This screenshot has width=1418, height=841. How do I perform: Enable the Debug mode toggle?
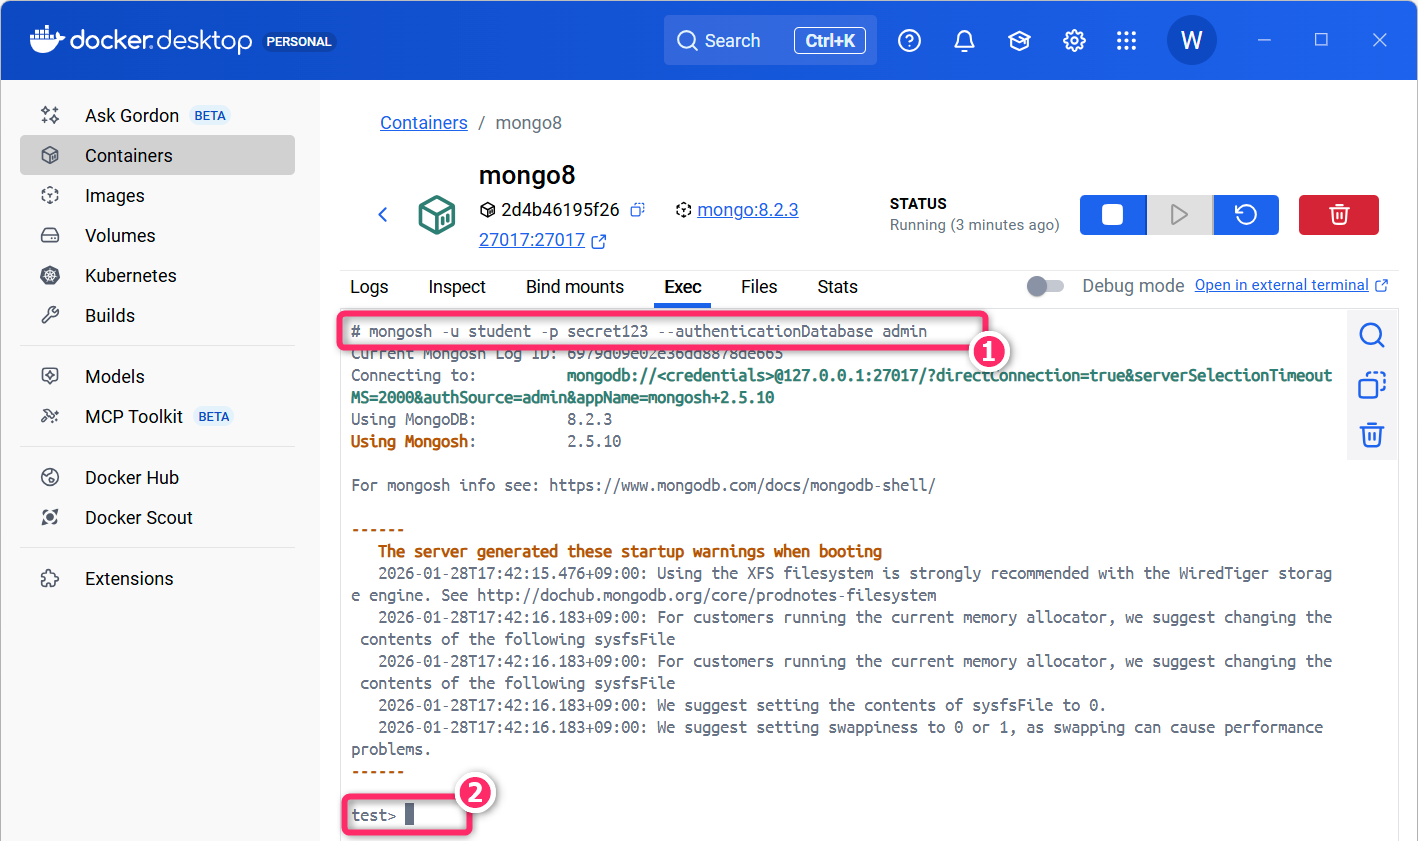click(x=1045, y=286)
